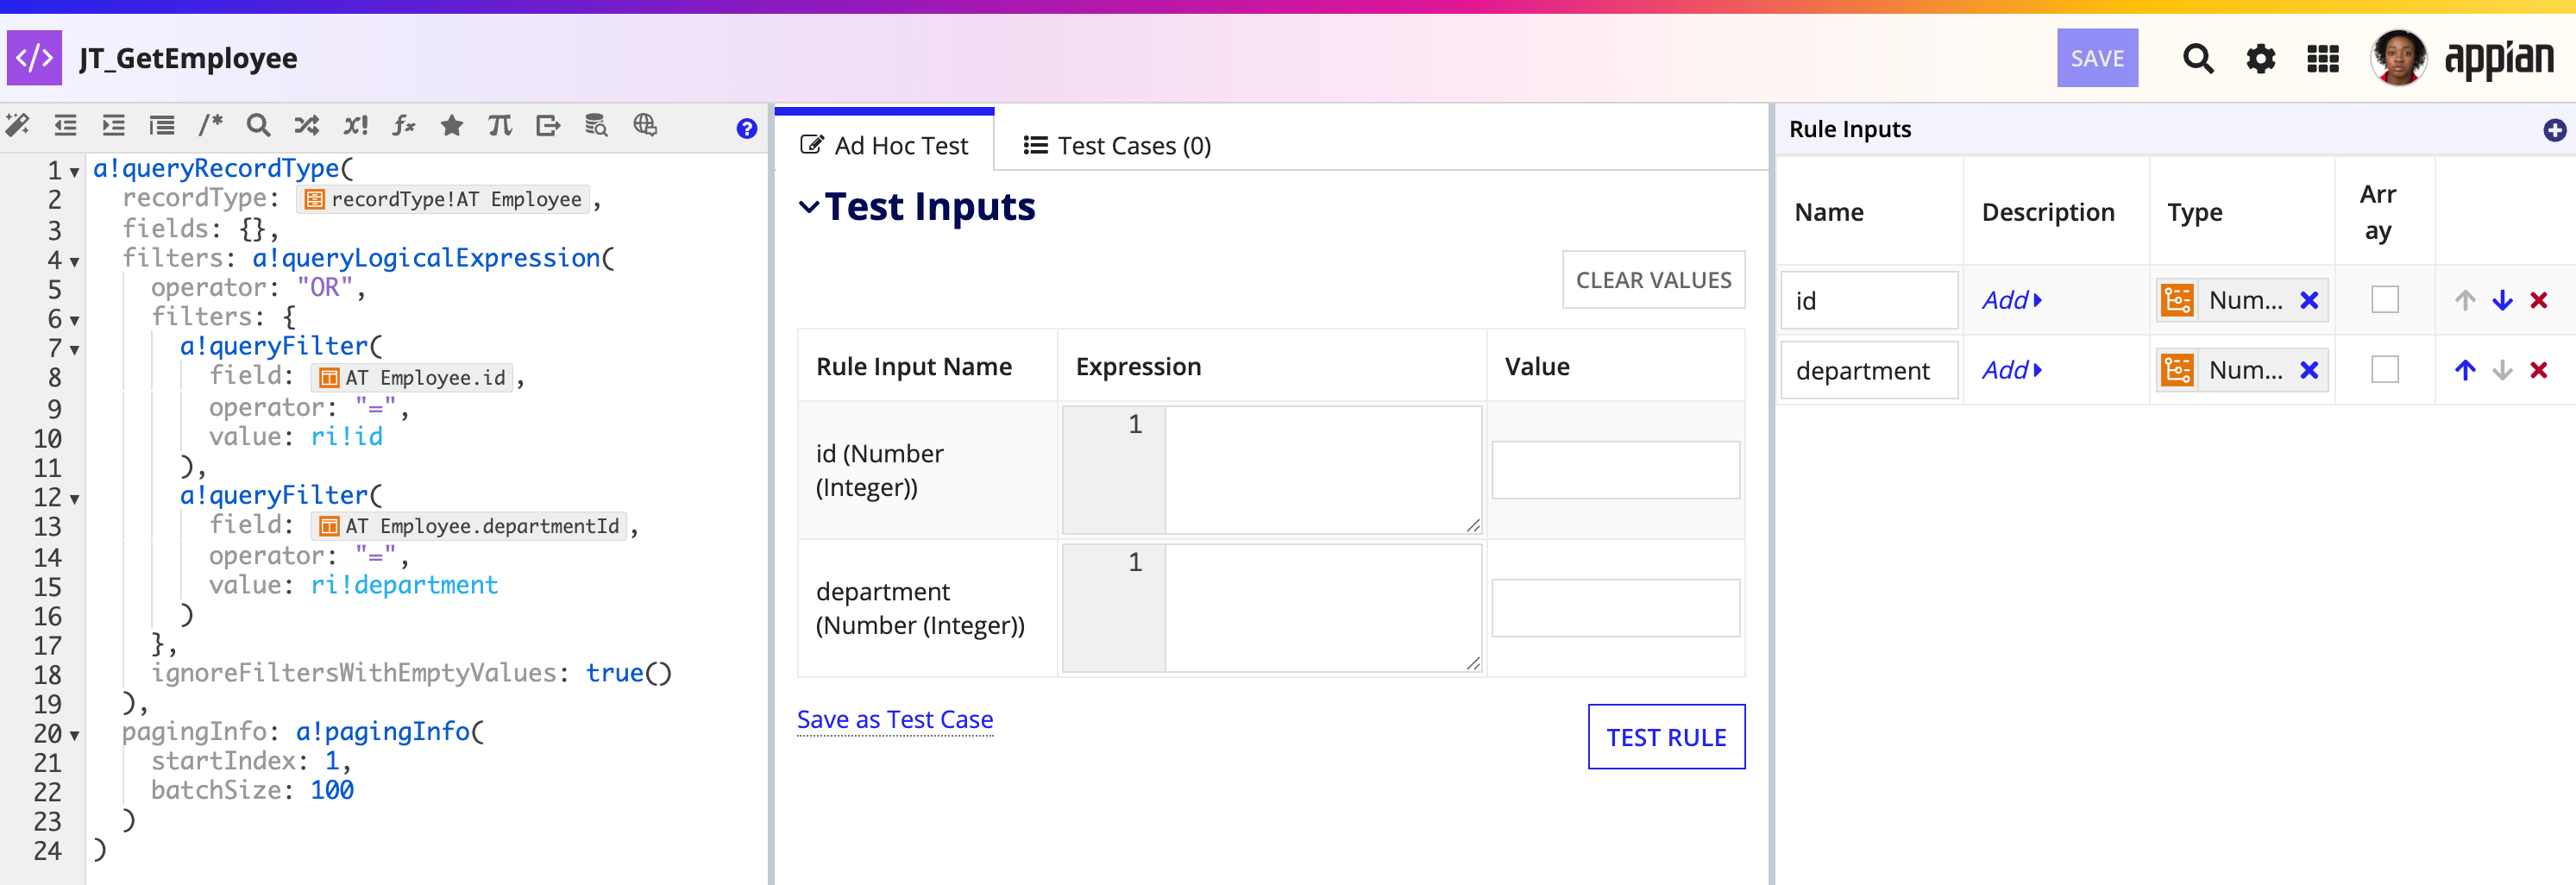Remove the type of the department input
This screenshot has width=2576, height=885.
click(x=2309, y=370)
